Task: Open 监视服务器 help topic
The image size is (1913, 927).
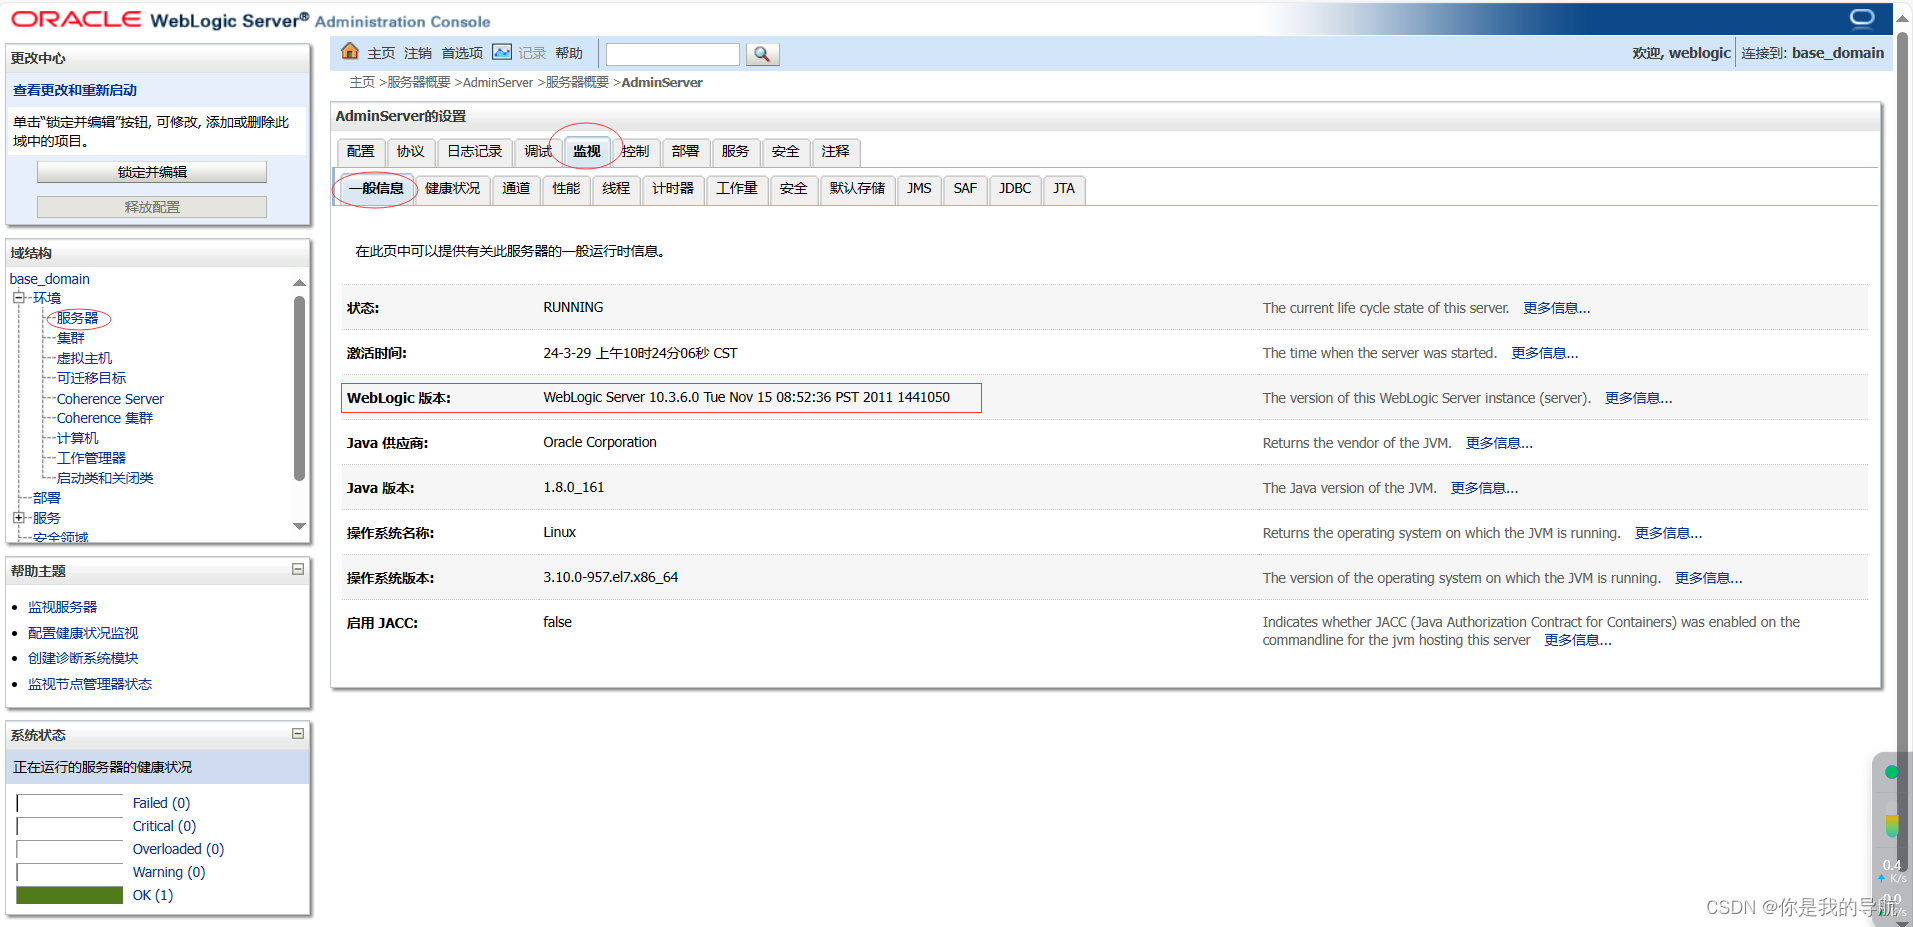Action: click(x=63, y=607)
